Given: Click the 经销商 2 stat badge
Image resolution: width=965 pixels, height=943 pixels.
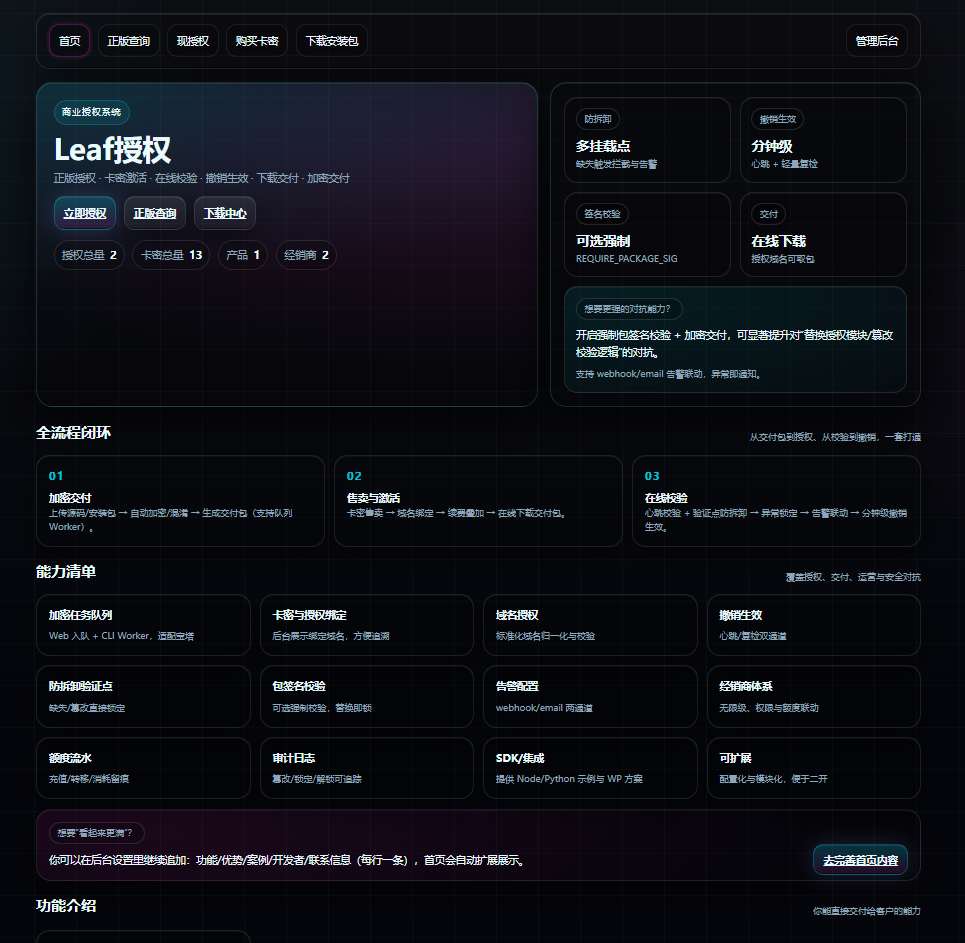Looking at the screenshot, I should (306, 255).
